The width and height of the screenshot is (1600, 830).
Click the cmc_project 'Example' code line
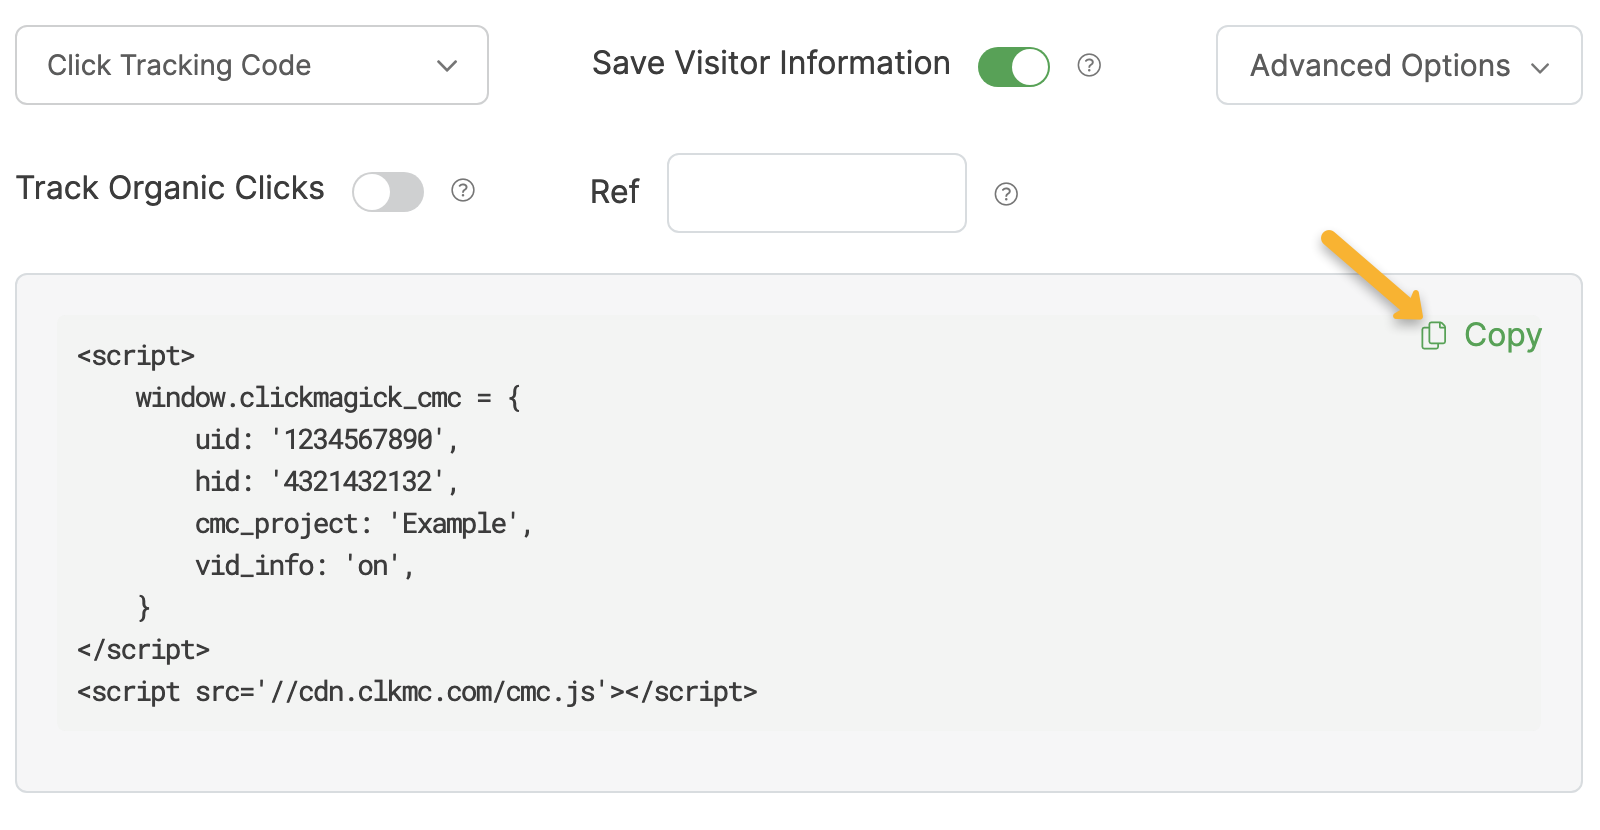pos(363,523)
